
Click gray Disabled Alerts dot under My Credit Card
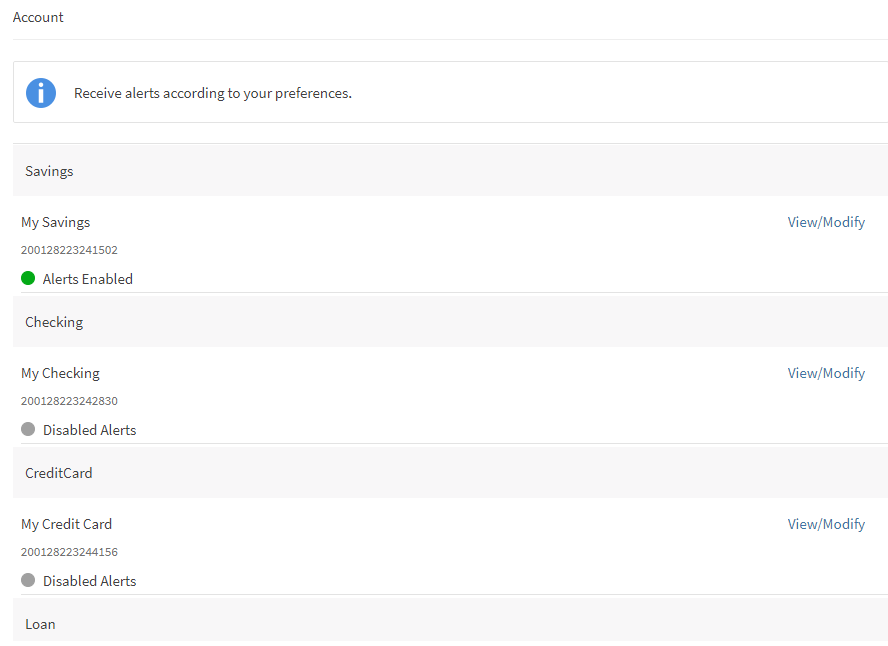pos(28,580)
